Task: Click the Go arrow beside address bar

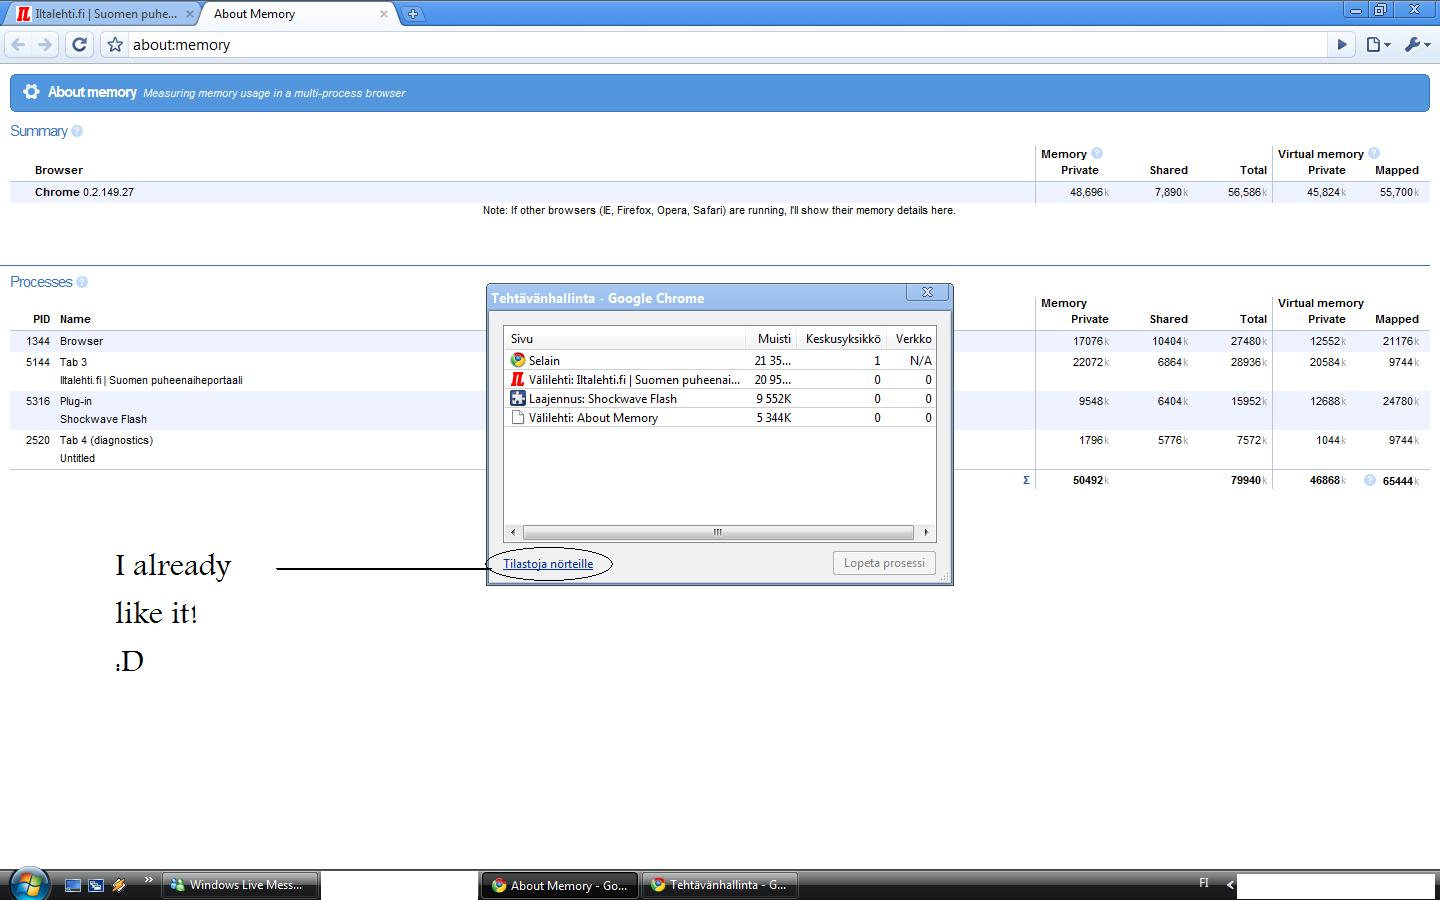Action: pyautogui.click(x=1342, y=44)
